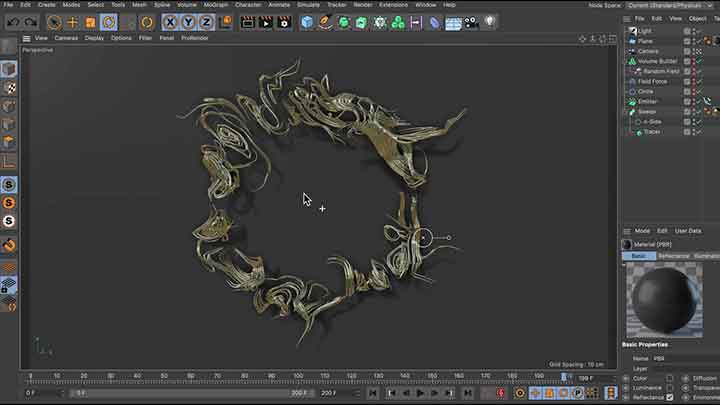Switch to Reflectance material tab
Screen dimensions: 720x405
pyautogui.click(x=674, y=256)
